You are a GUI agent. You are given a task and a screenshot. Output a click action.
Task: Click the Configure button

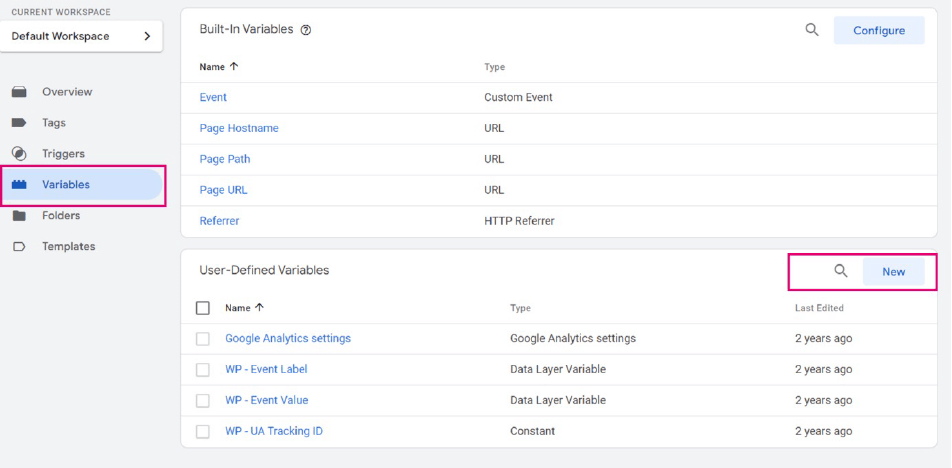coord(879,30)
